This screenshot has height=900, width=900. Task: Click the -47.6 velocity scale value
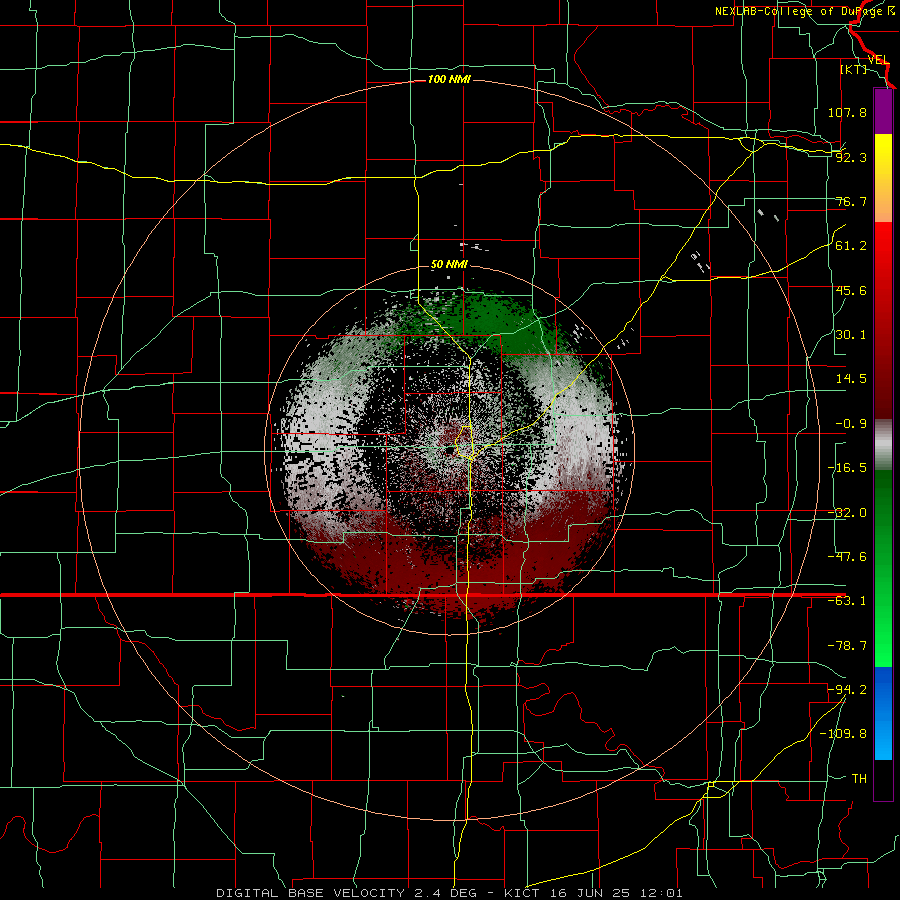pos(847,557)
